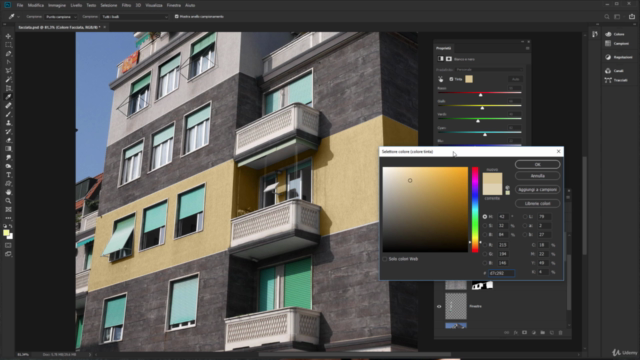Image resolution: width=640 pixels, height=360 pixels.
Task: Select the Eyedropper tool in the toolbar
Action: (x=8, y=97)
